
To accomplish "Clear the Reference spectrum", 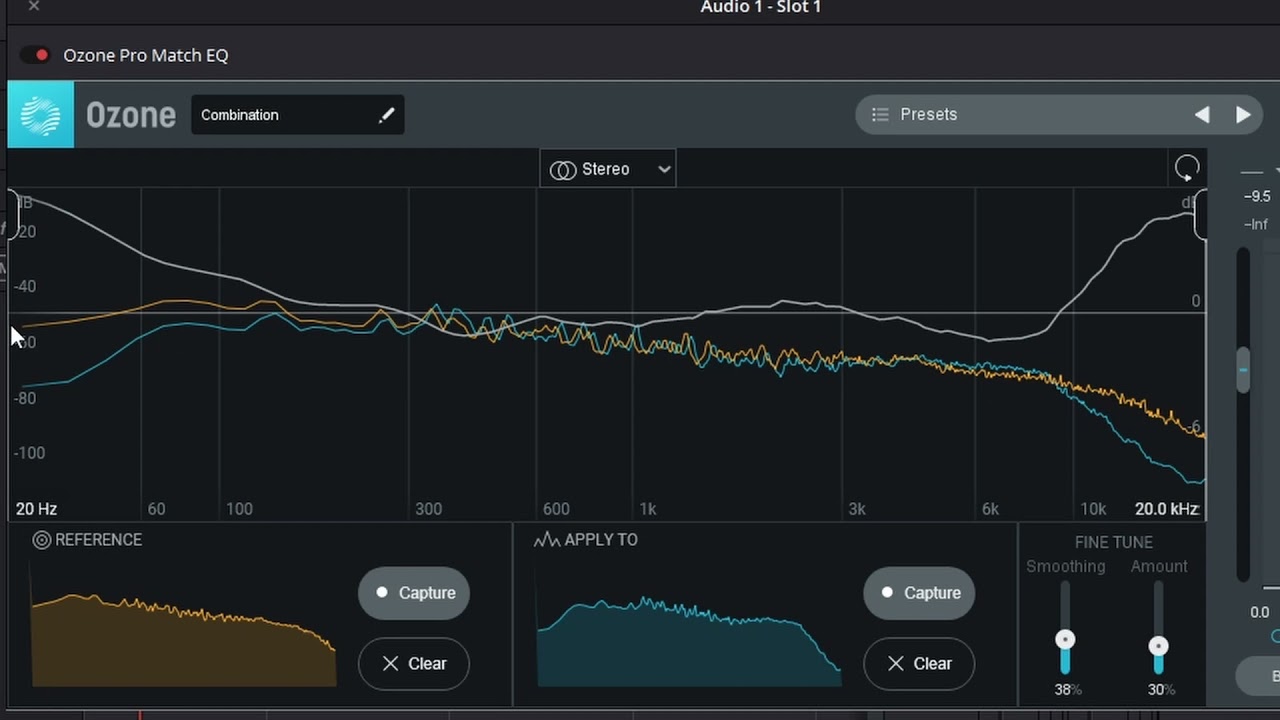I will pyautogui.click(x=414, y=664).
